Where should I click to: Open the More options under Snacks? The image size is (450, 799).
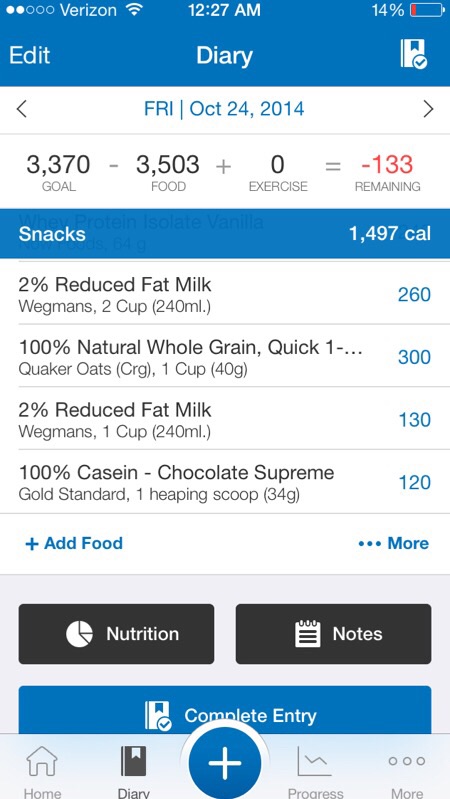tap(393, 543)
